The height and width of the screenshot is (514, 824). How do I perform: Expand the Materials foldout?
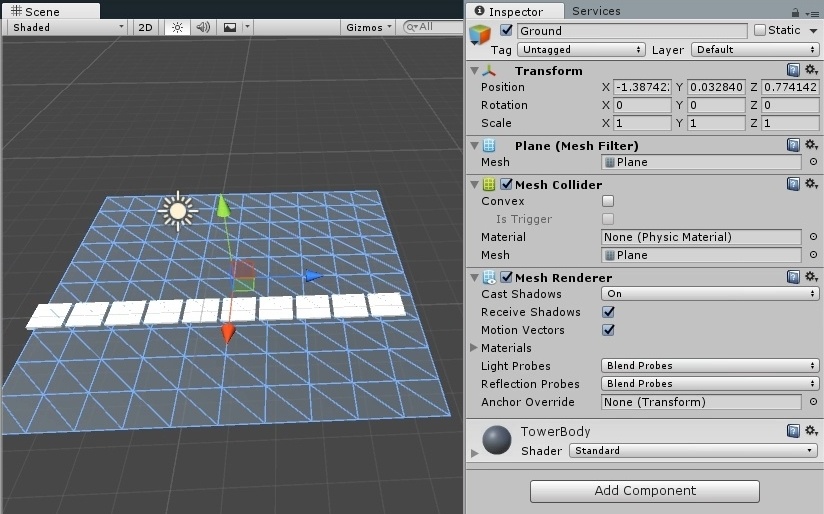pos(473,347)
